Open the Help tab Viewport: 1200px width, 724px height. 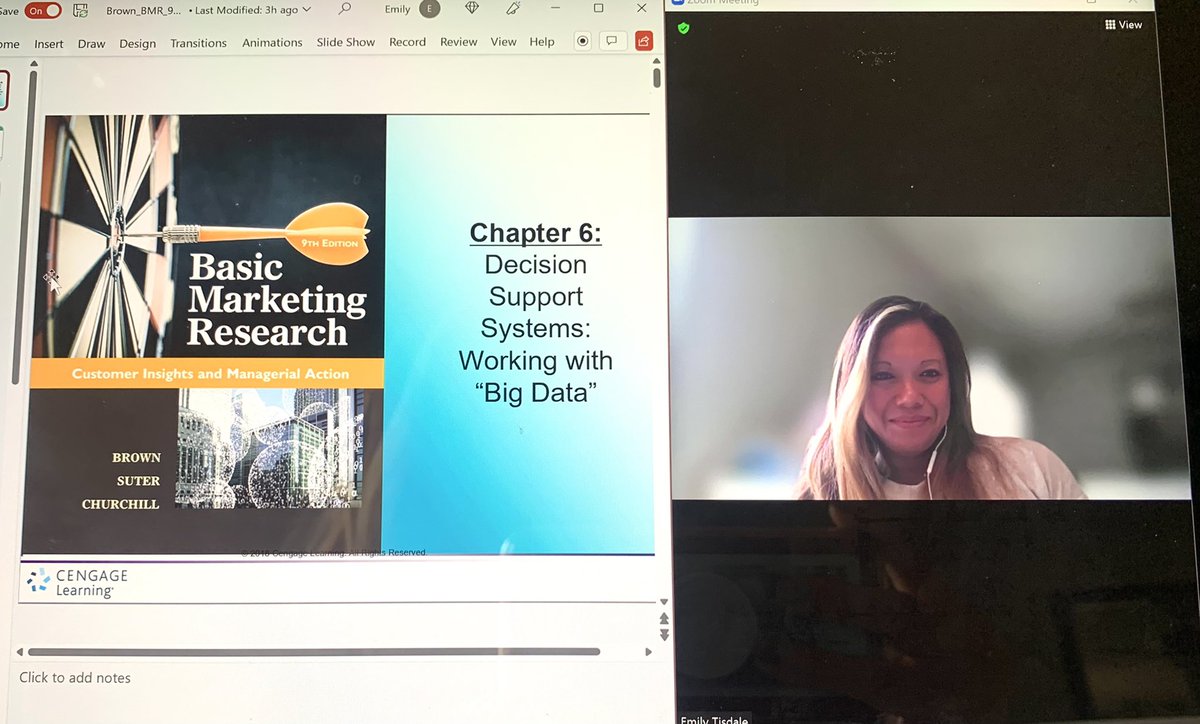[x=542, y=42]
